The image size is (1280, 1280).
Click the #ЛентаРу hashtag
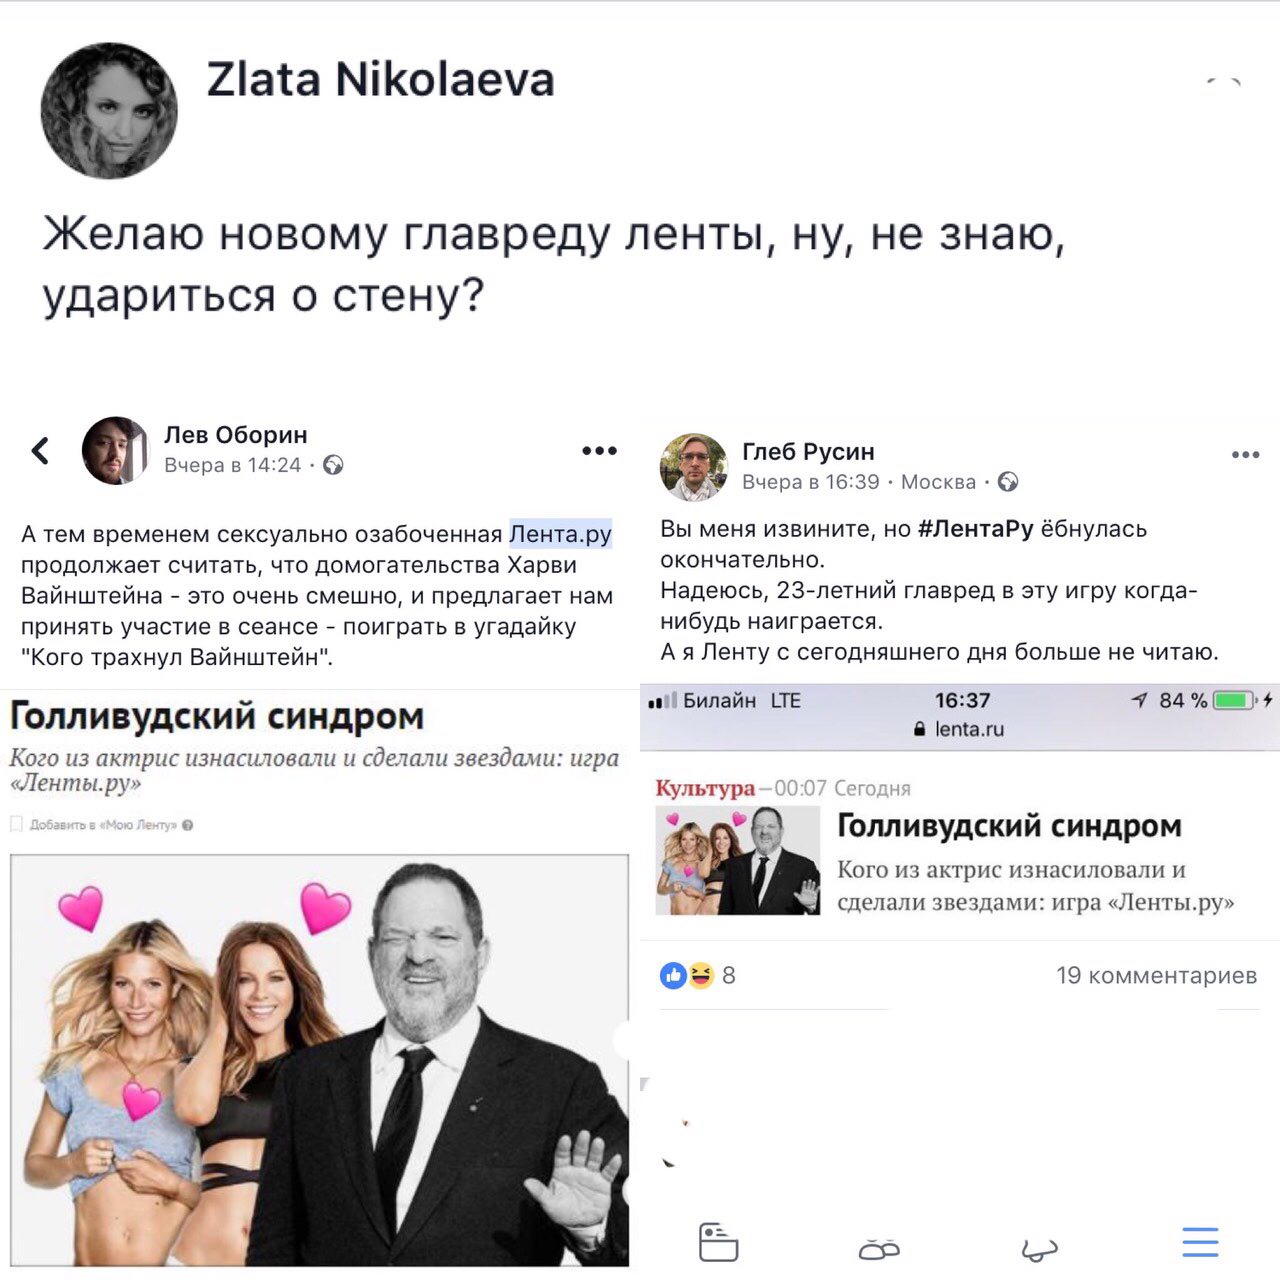click(x=975, y=529)
